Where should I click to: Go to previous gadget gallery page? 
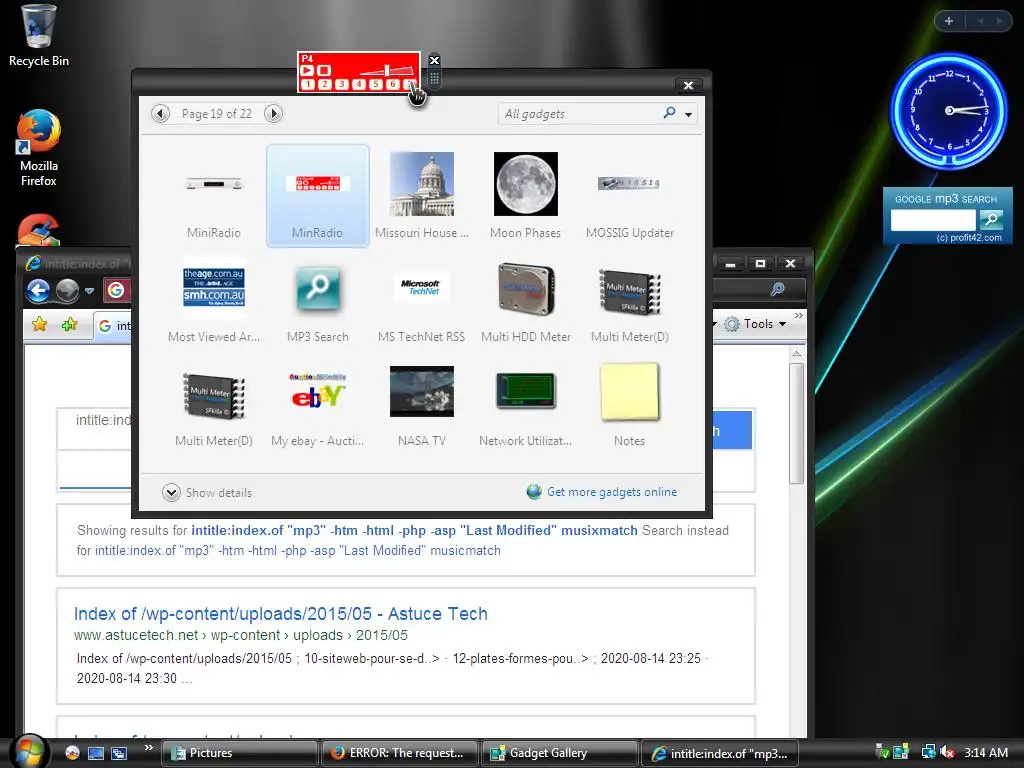click(x=160, y=114)
